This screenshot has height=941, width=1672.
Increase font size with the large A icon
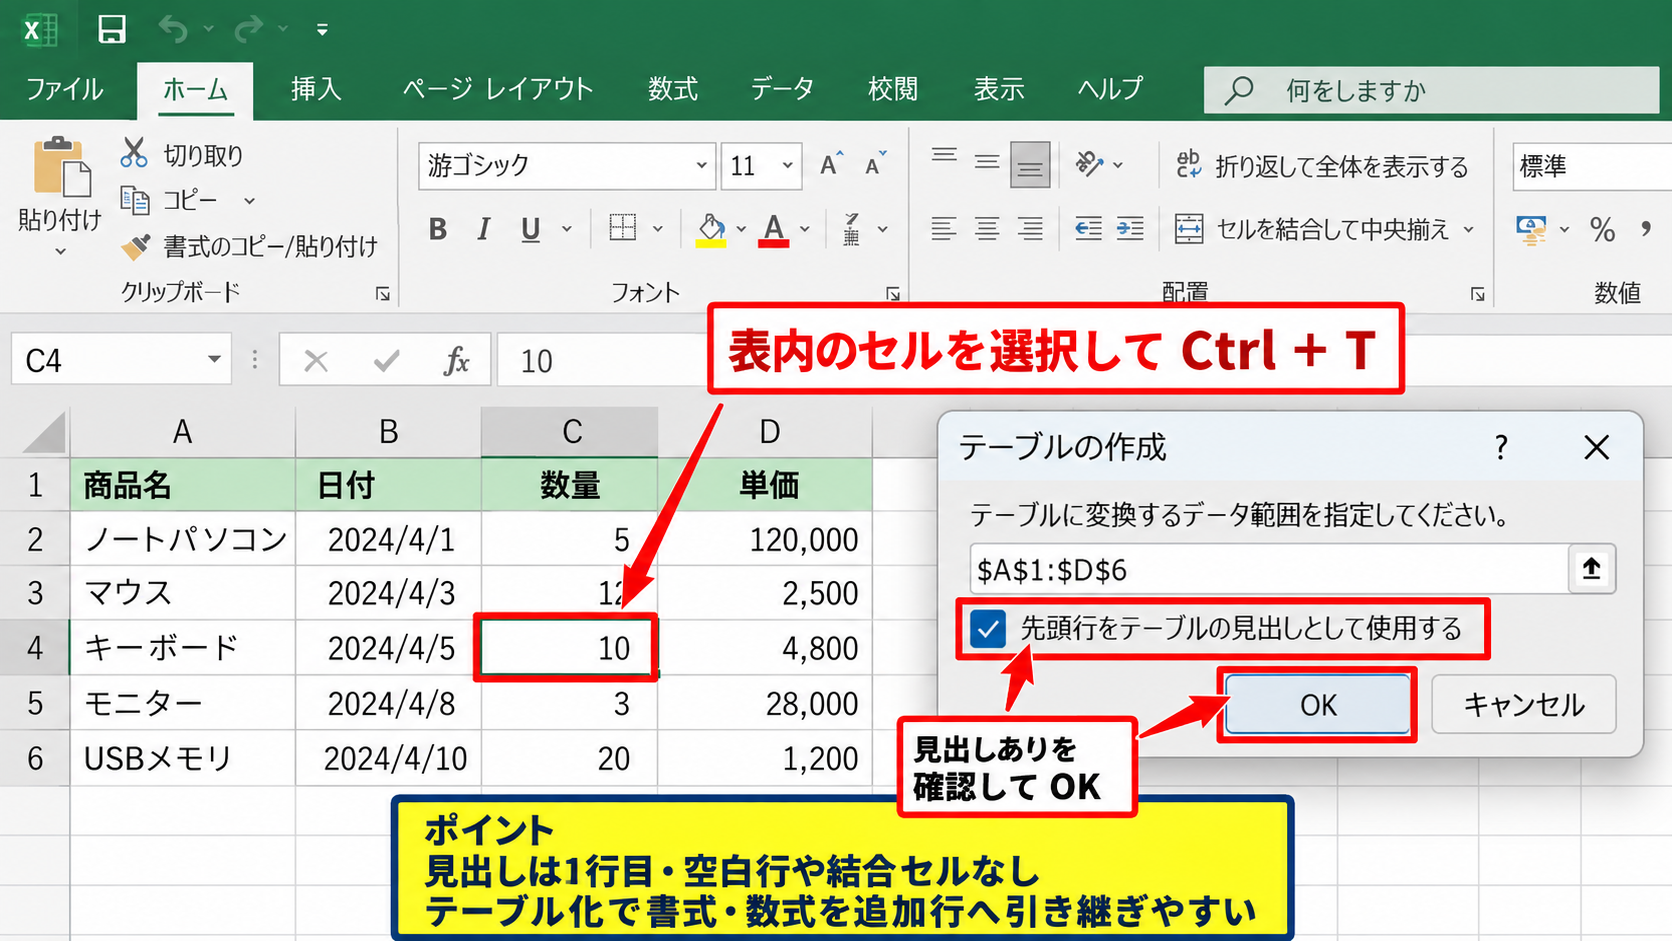click(x=831, y=164)
